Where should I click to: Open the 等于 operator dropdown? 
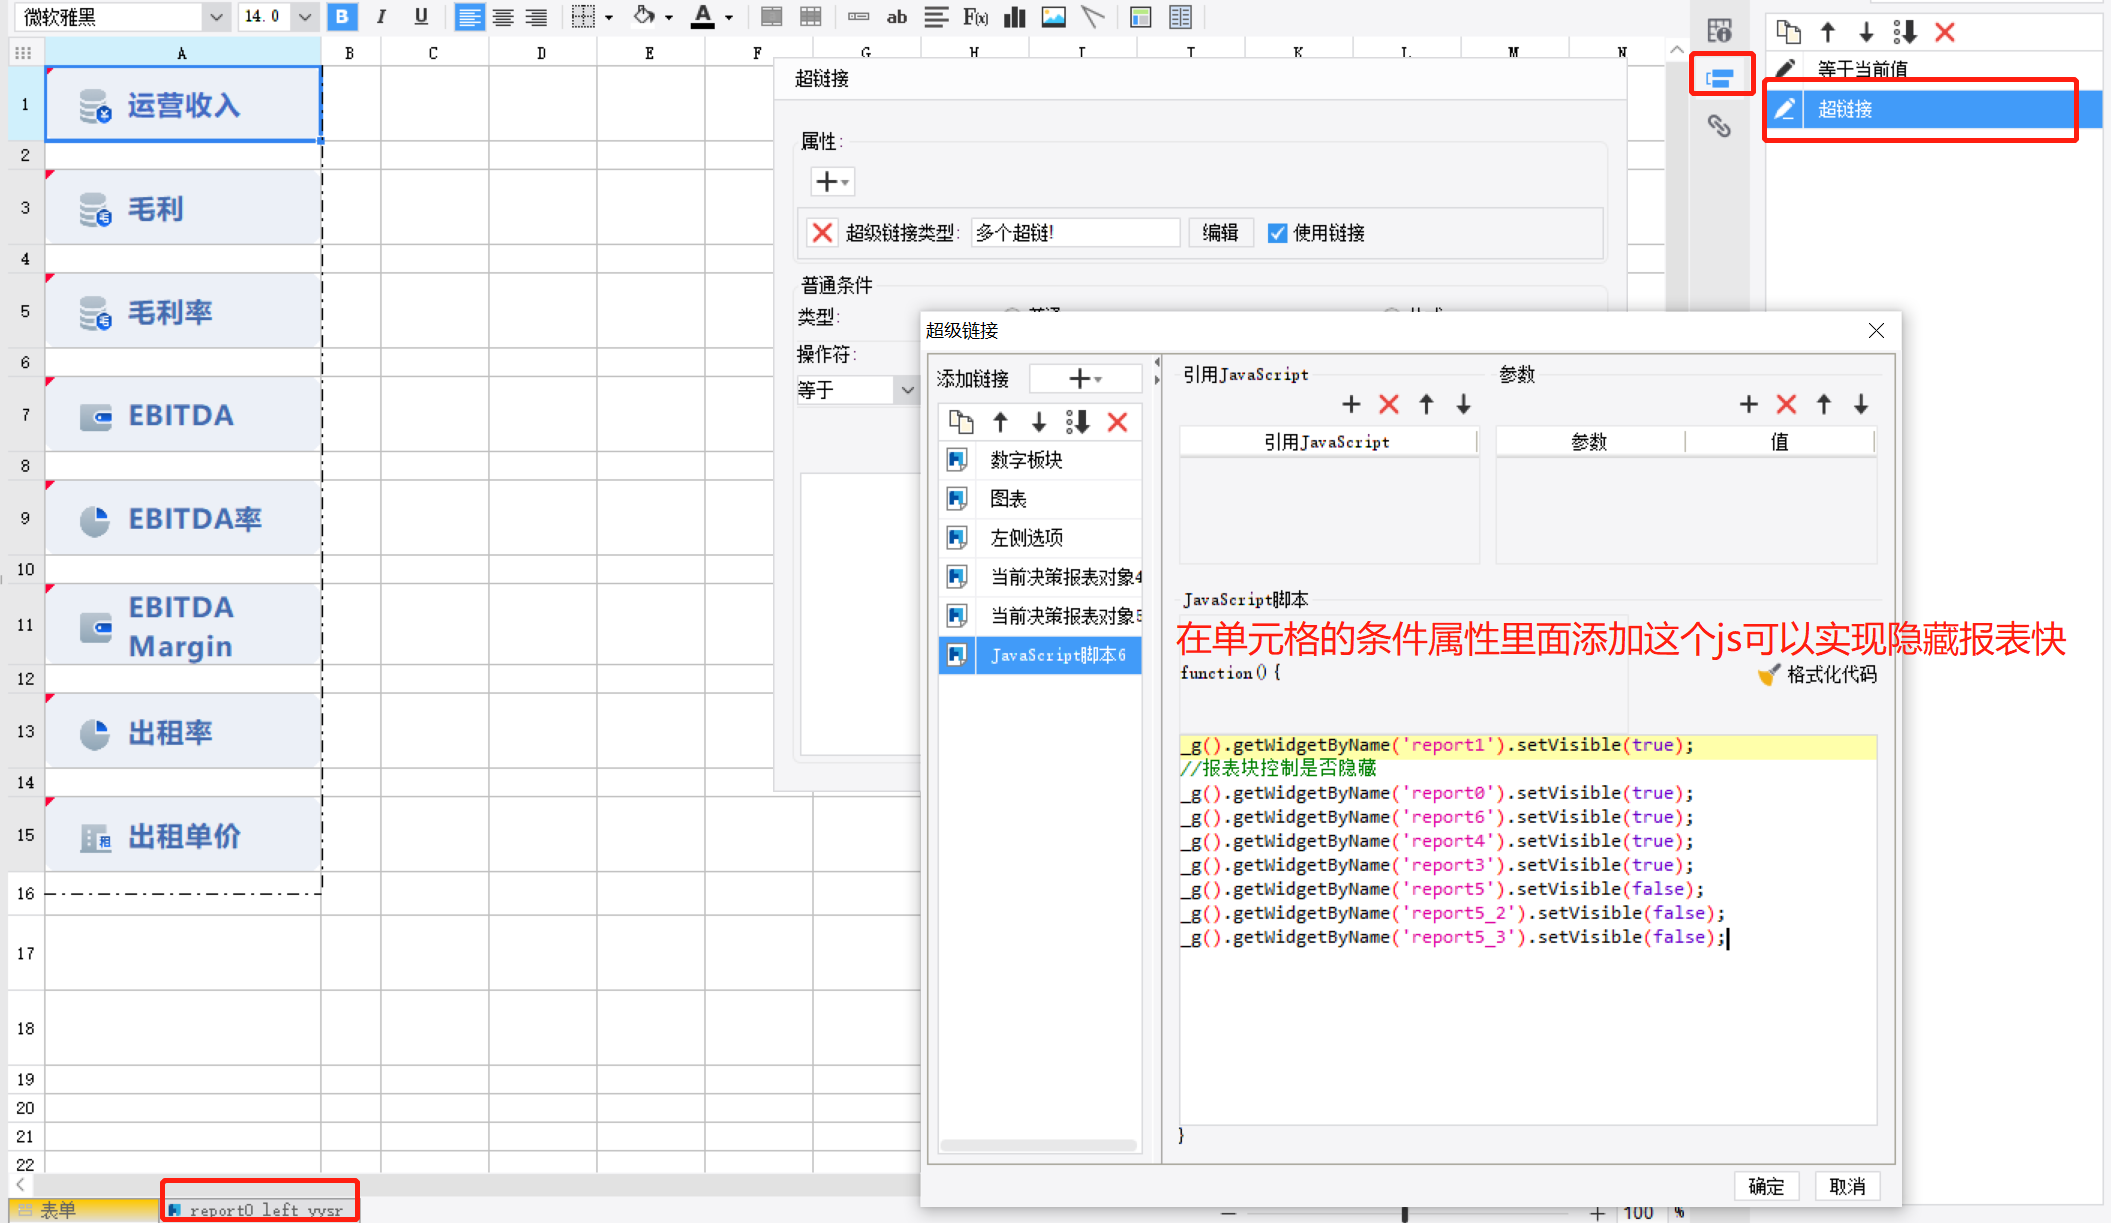(906, 390)
